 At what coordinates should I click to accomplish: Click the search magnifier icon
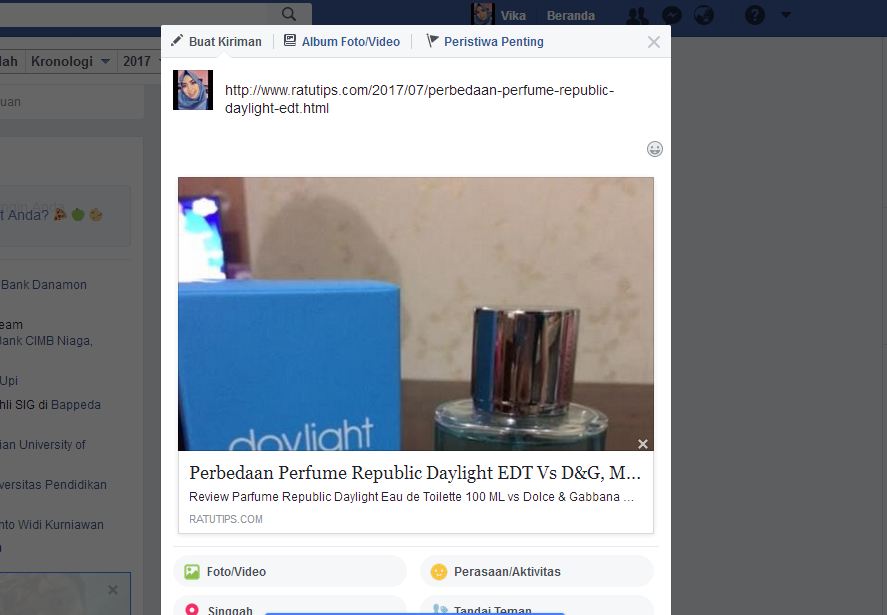289,14
